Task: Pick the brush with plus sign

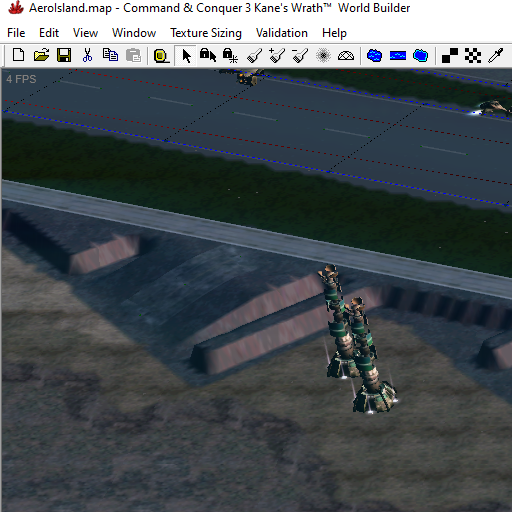Action: click(277, 55)
